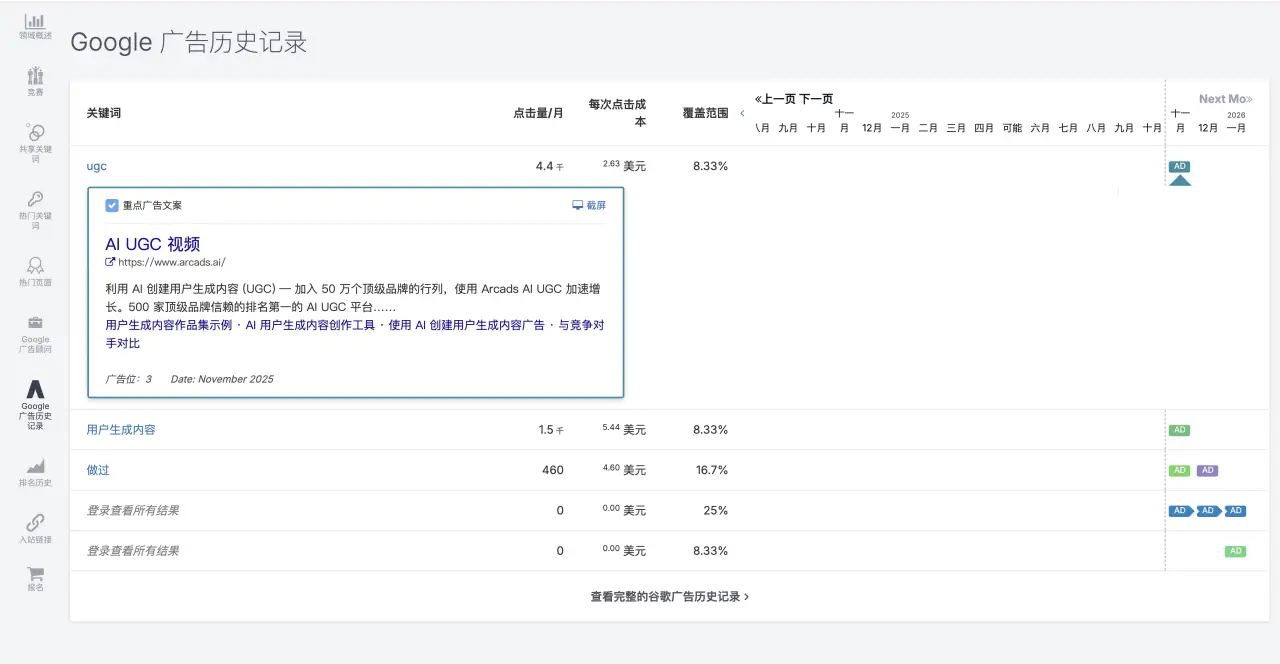
Task: Click the 广告位: 3 text
Action: click(128, 379)
